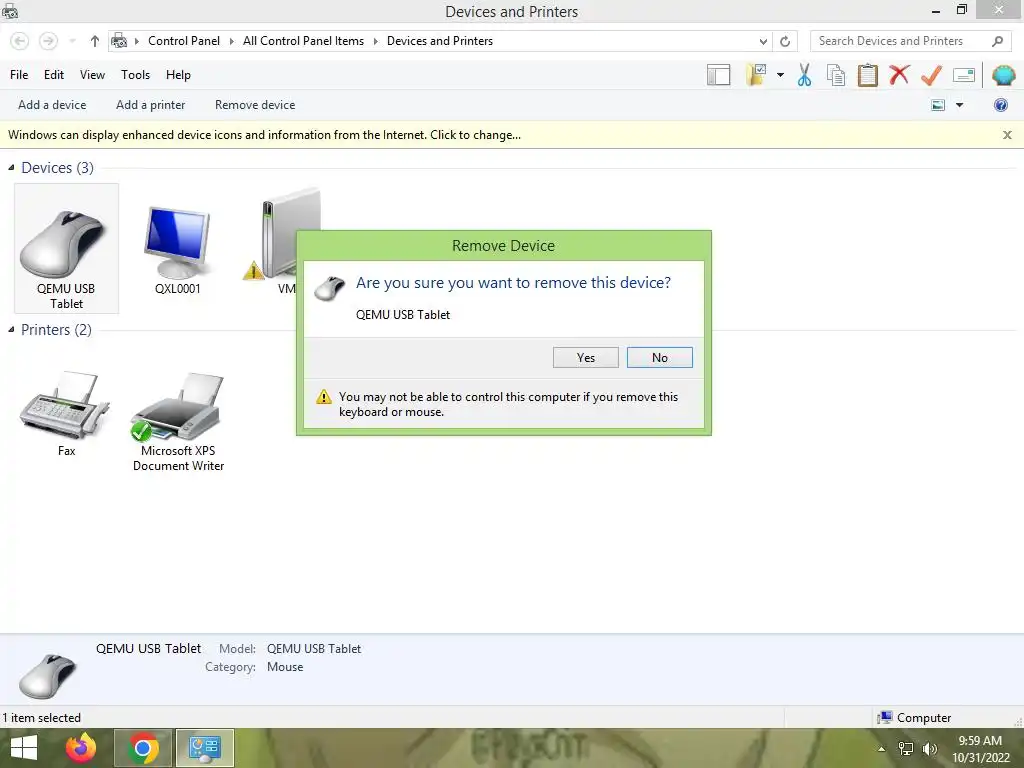
Task: Click the Paste clipboard toolbar icon
Action: point(867,75)
